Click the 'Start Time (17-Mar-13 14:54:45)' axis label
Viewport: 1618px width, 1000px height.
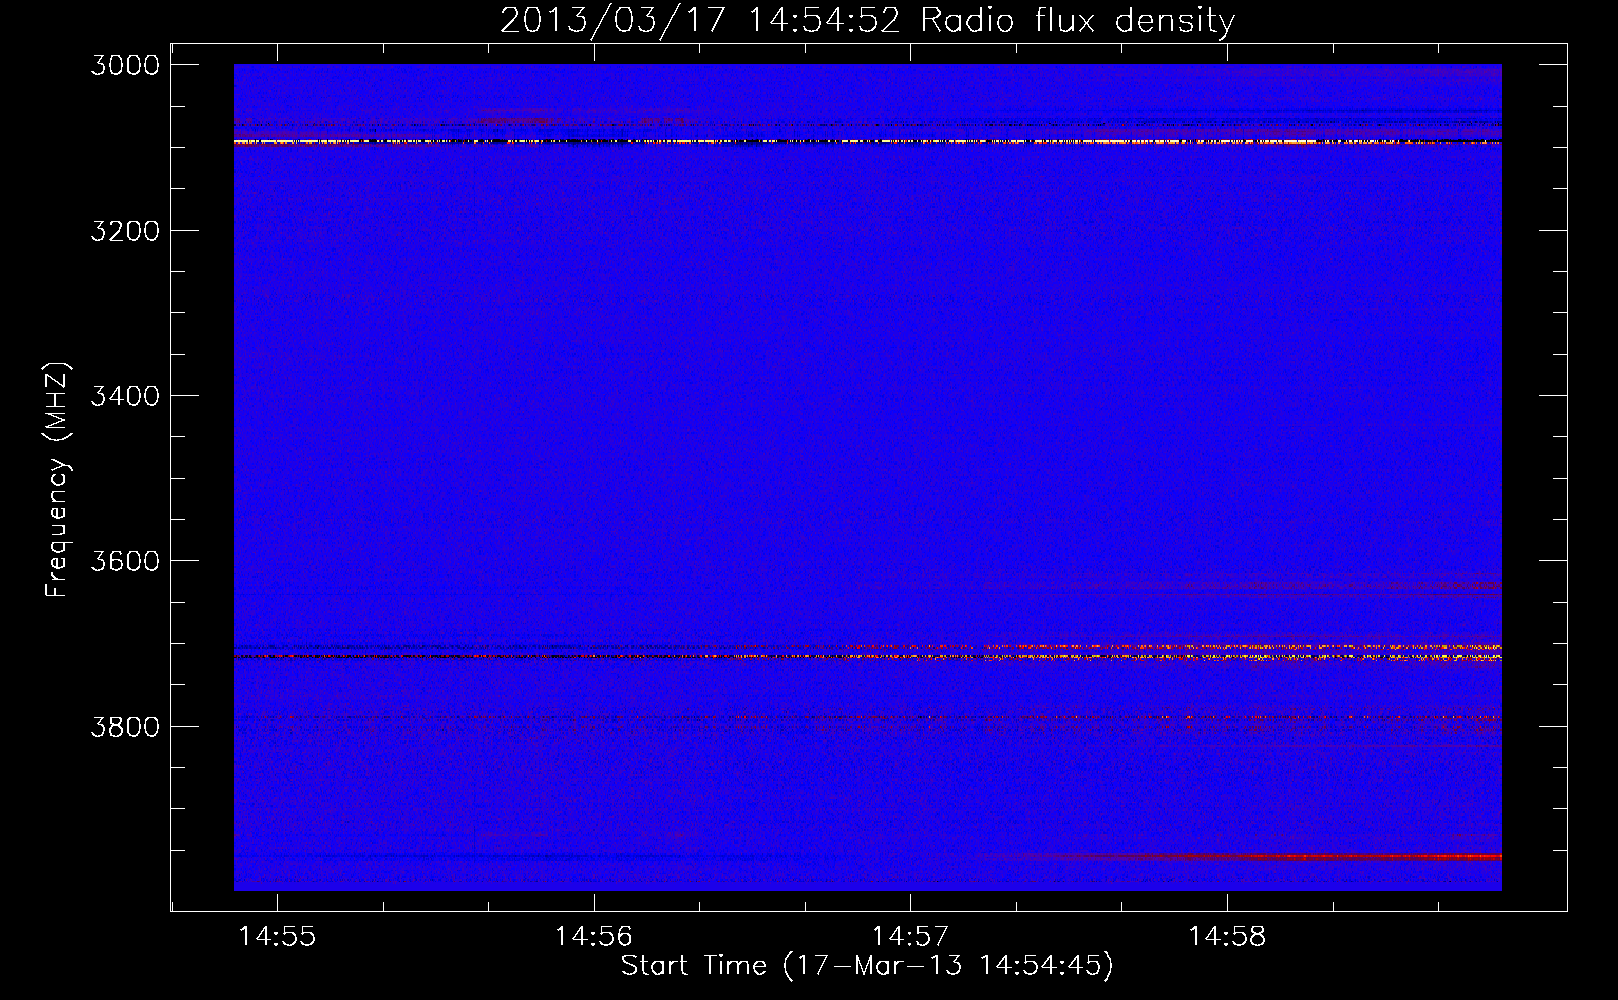[x=867, y=966]
